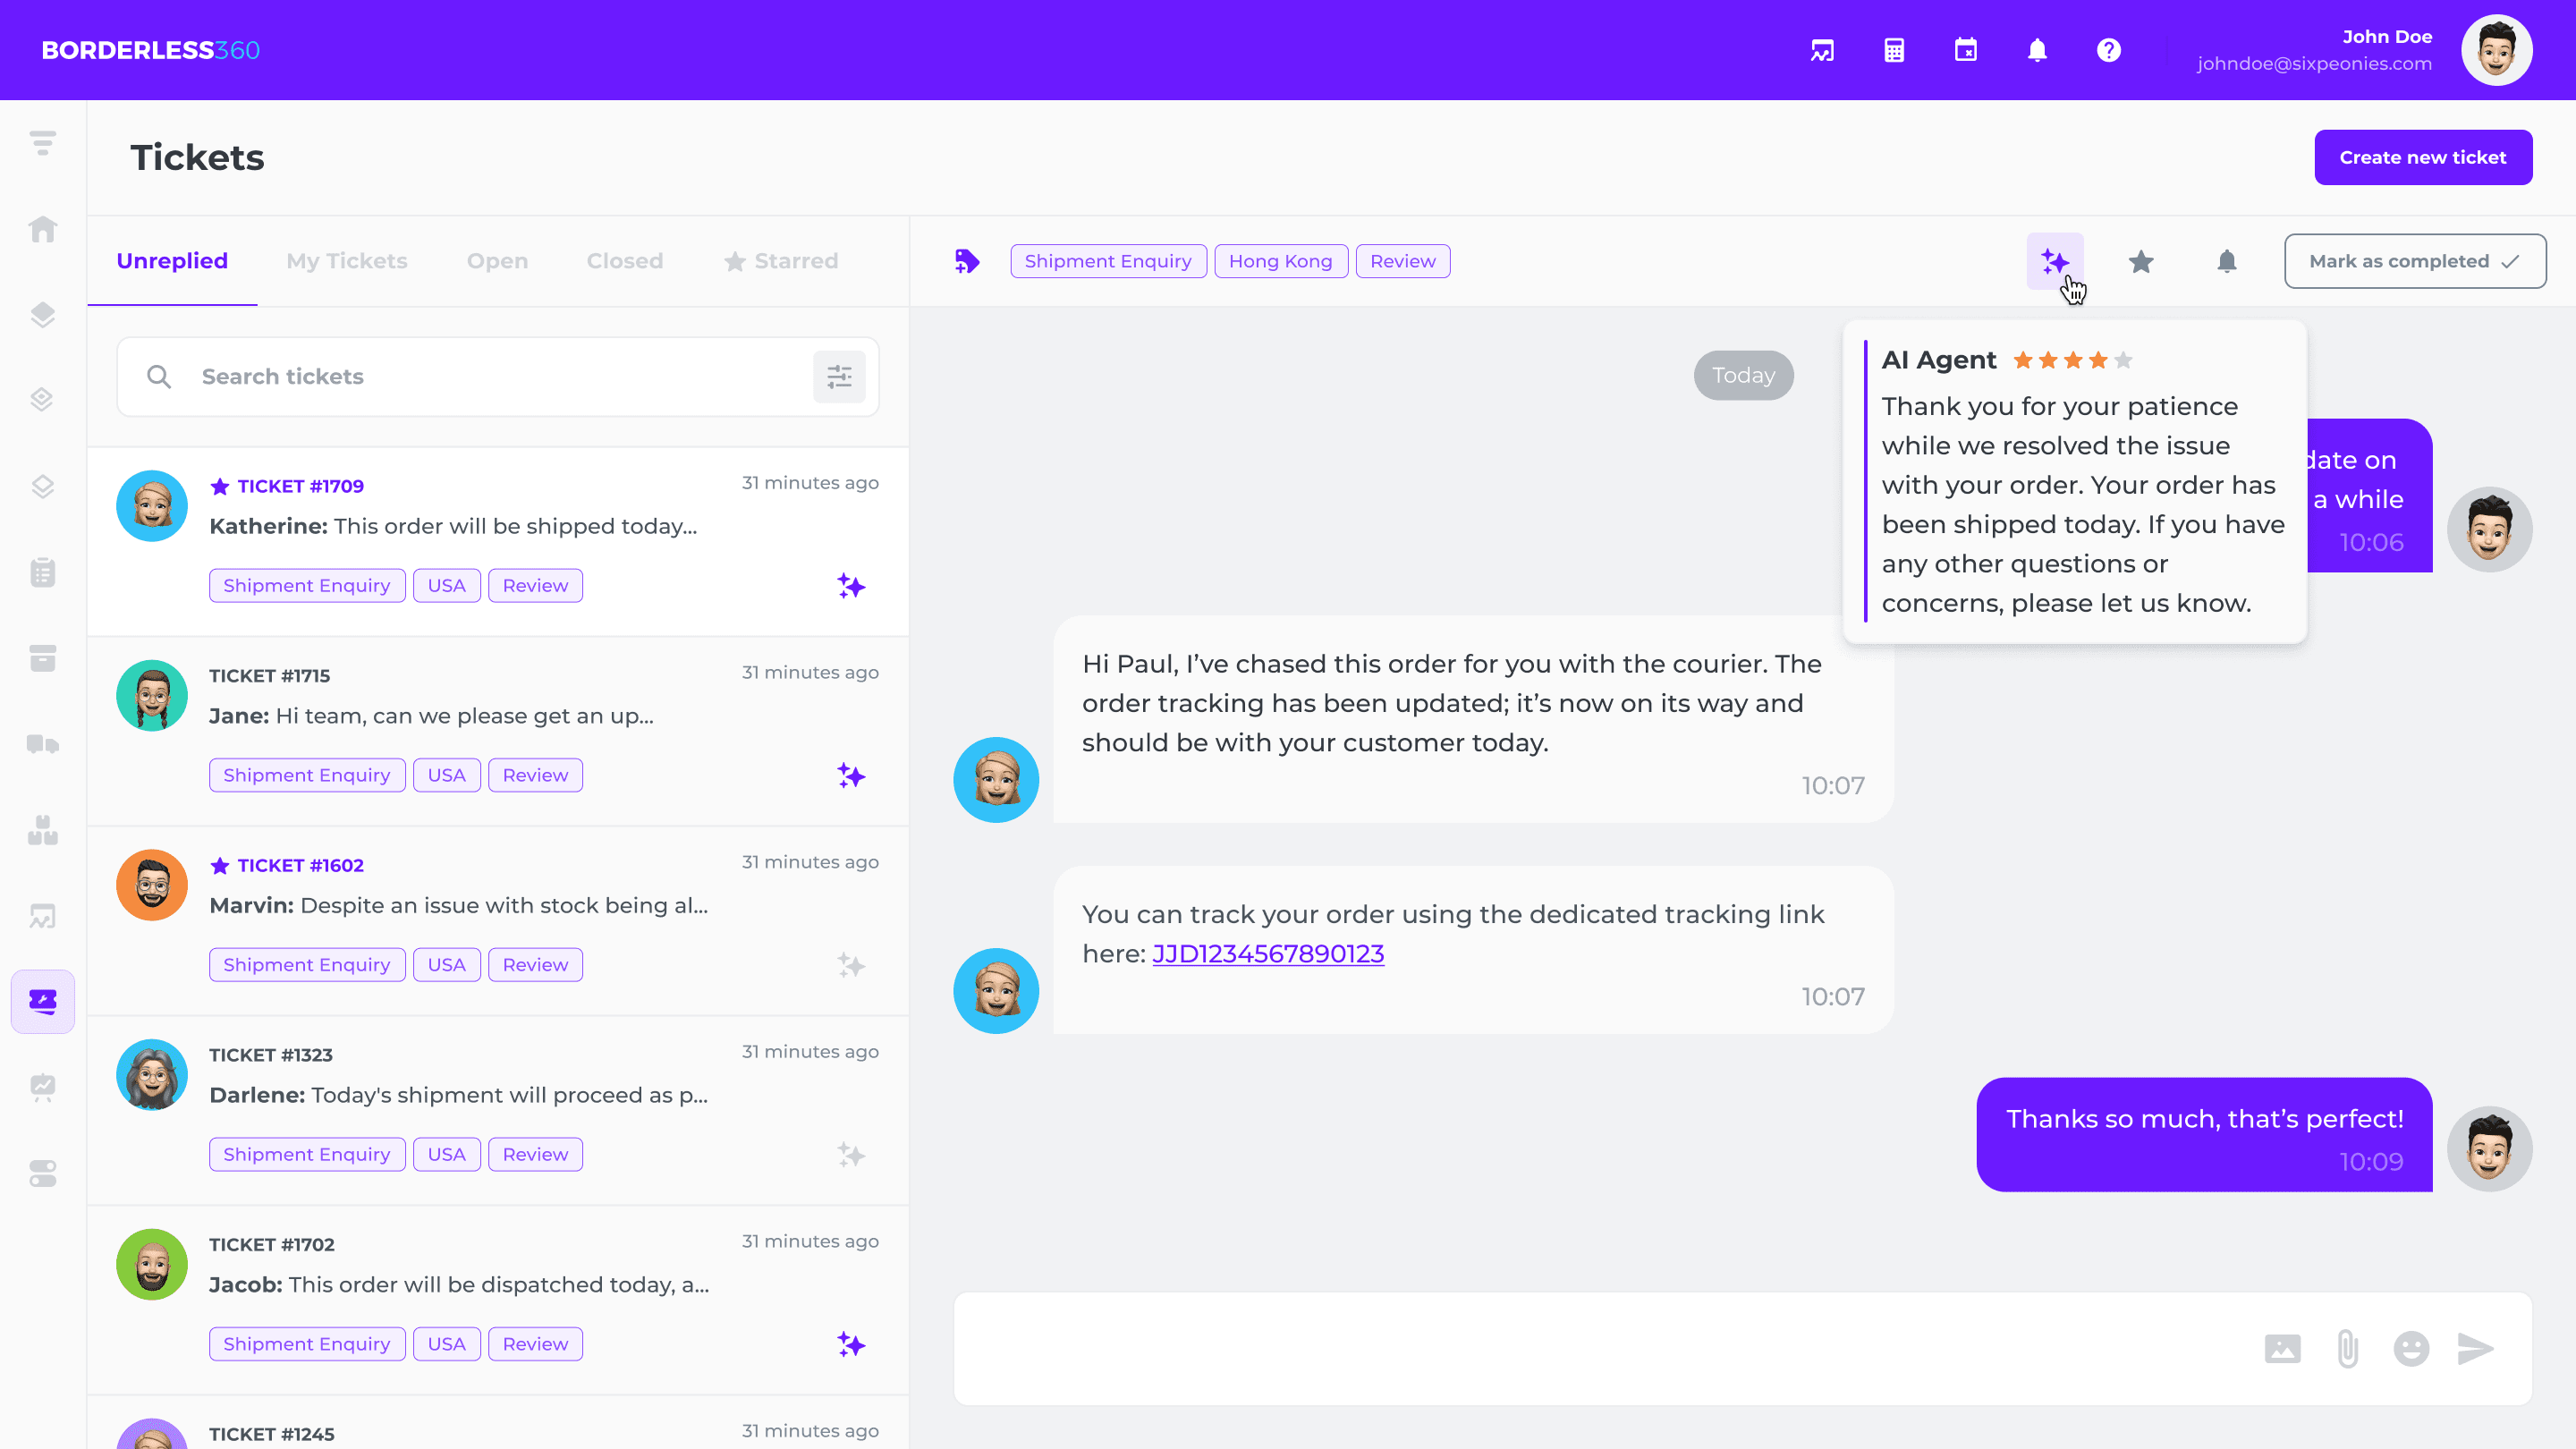The width and height of the screenshot is (2576, 1449).
Task: Switch to Unreplied tab
Action: pos(172,261)
